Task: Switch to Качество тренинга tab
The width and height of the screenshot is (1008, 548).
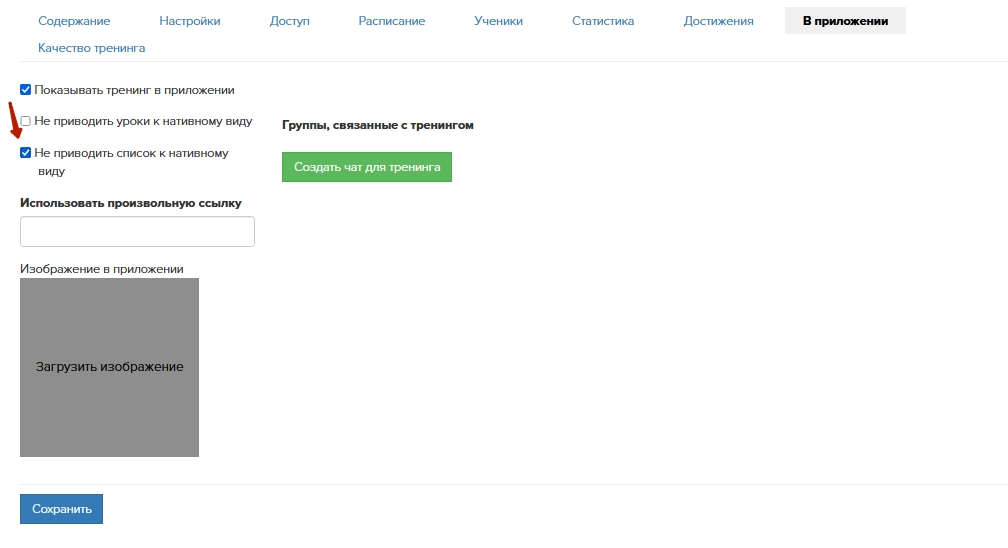Action: click(x=91, y=48)
